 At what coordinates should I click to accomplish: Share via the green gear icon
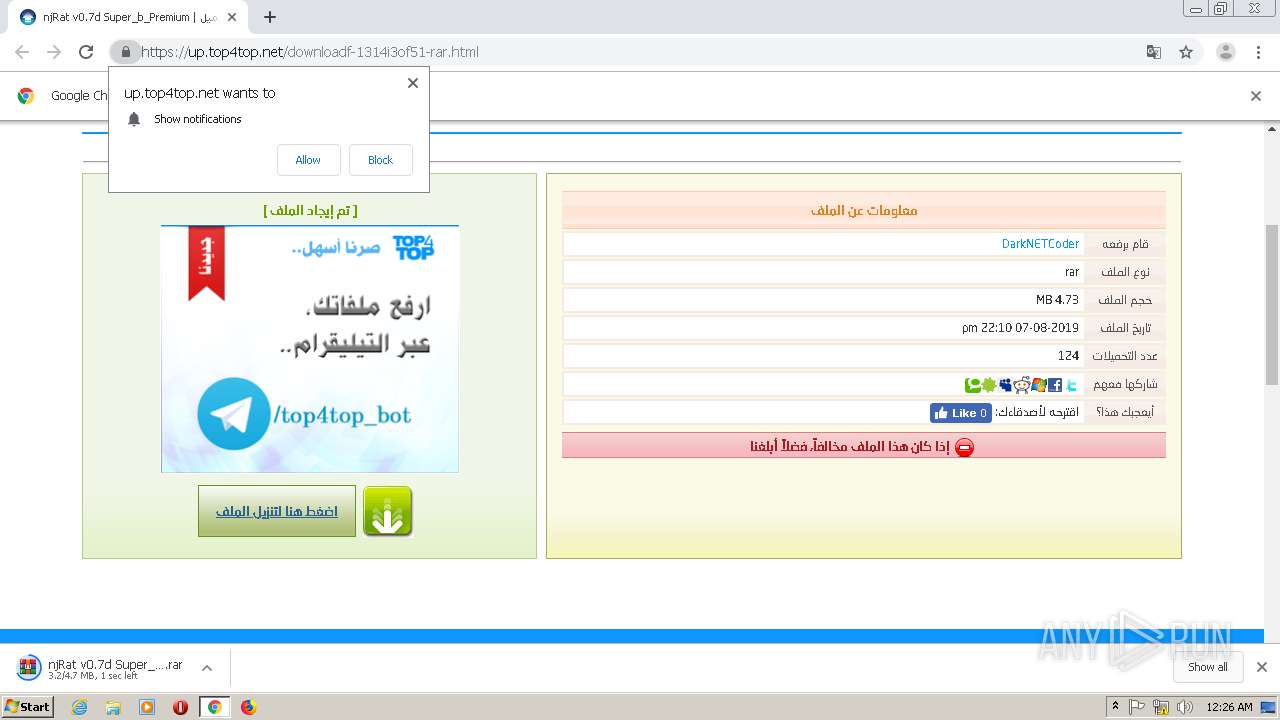pos(989,384)
